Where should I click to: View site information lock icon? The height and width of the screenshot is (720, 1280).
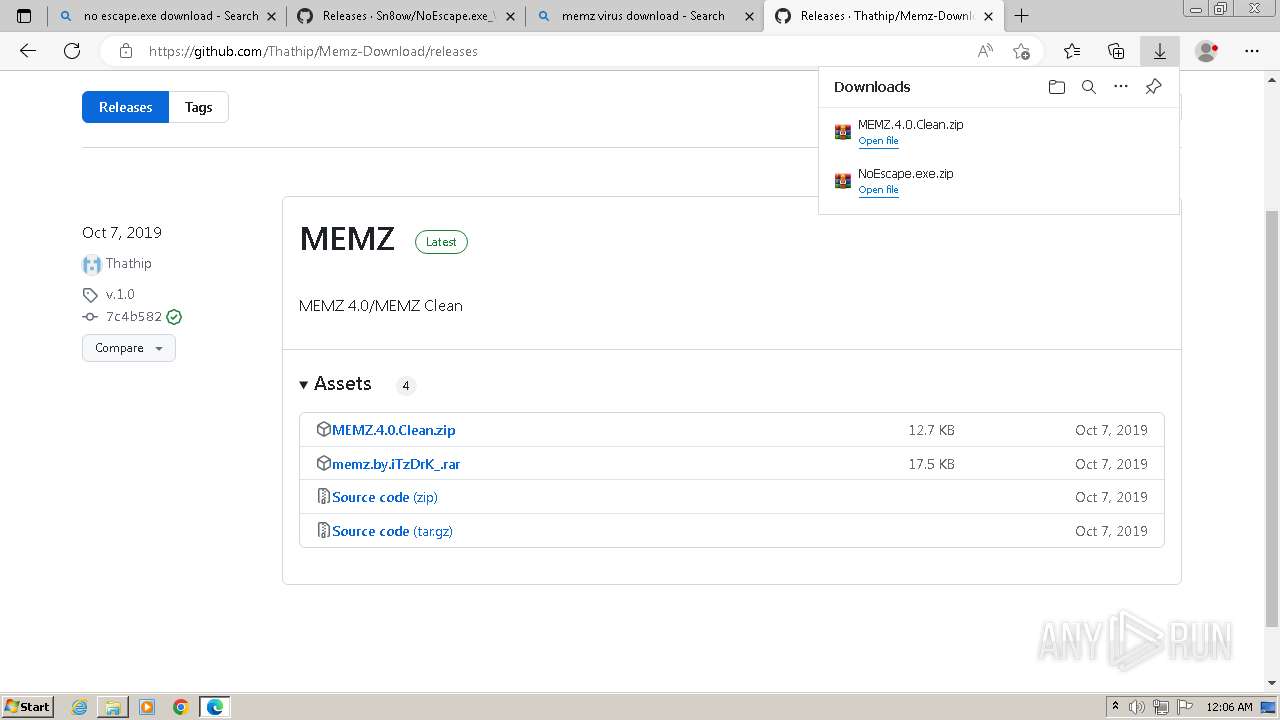point(125,51)
